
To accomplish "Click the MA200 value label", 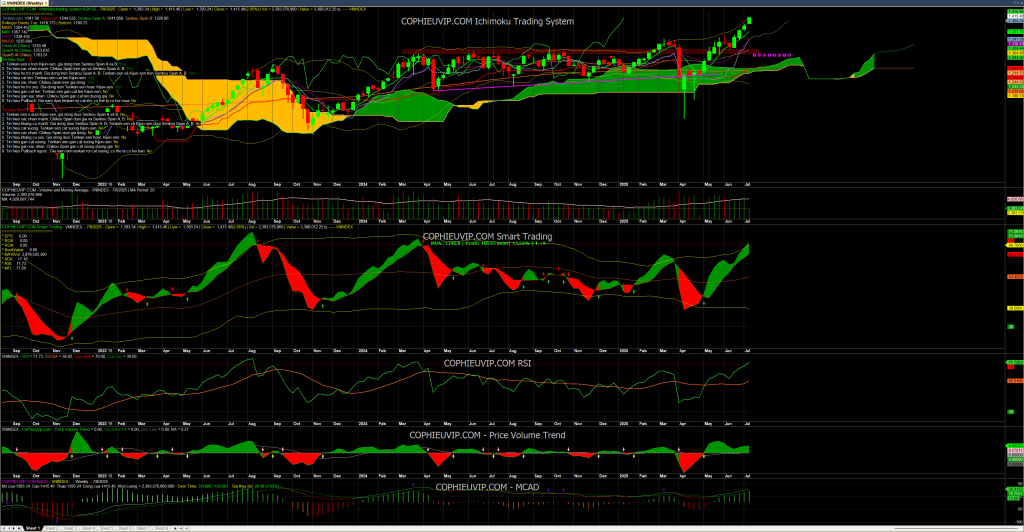I will click(x=17, y=41).
